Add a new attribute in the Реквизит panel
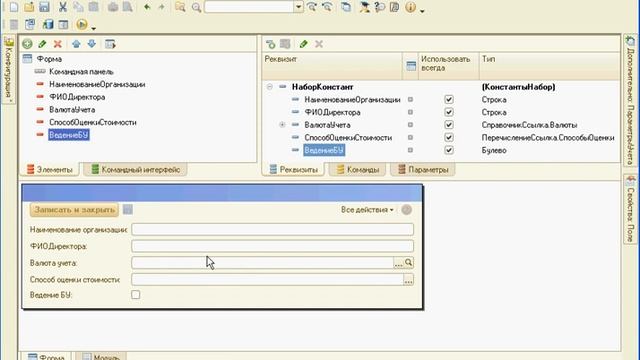This screenshot has height=360, width=640. pos(270,44)
